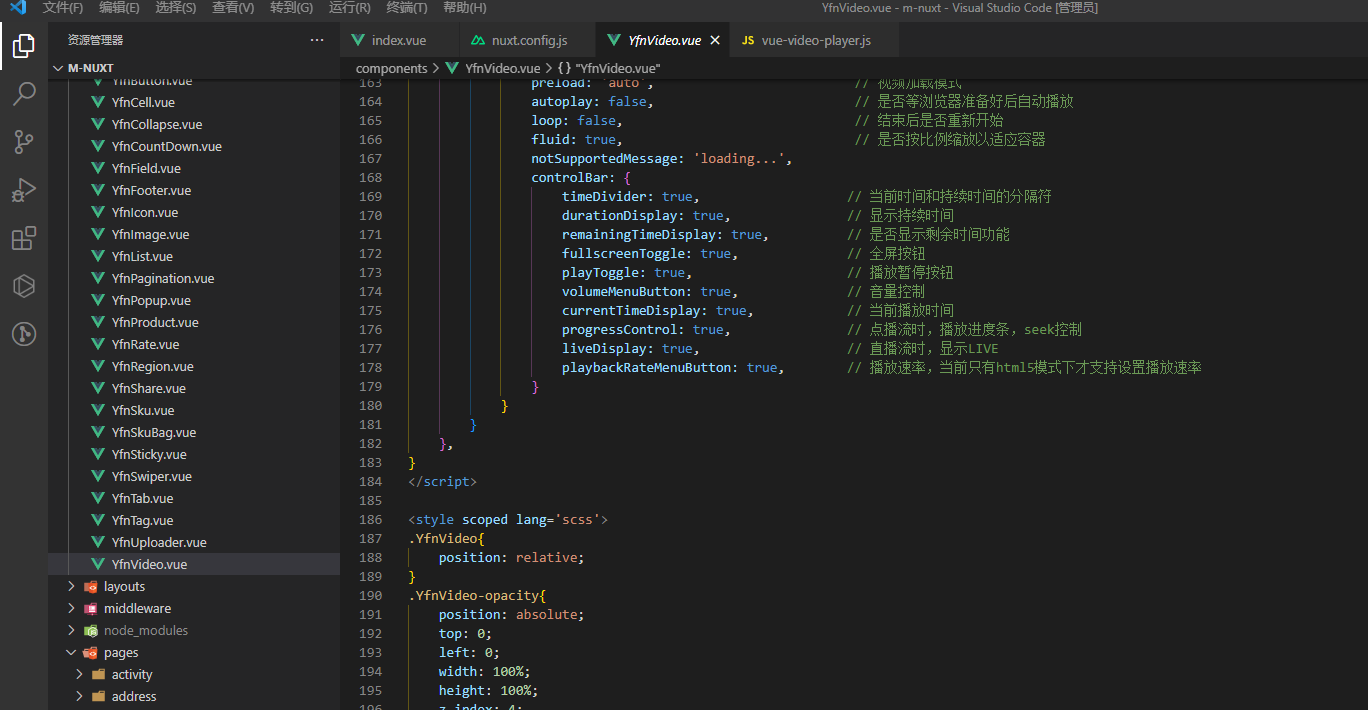Open YfnField.vue in the explorer
Screen dimensions: 1368x710
[x=194, y=169]
